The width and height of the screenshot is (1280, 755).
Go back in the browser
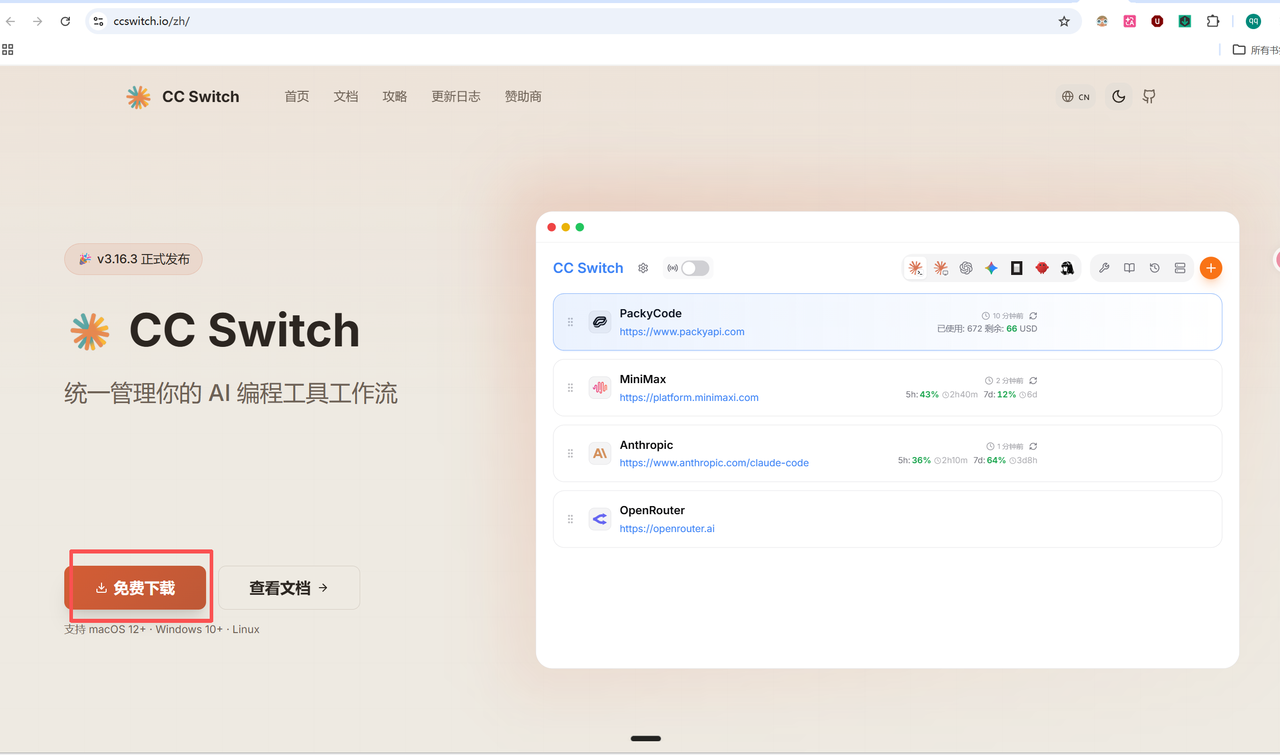click(x=11, y=21)
